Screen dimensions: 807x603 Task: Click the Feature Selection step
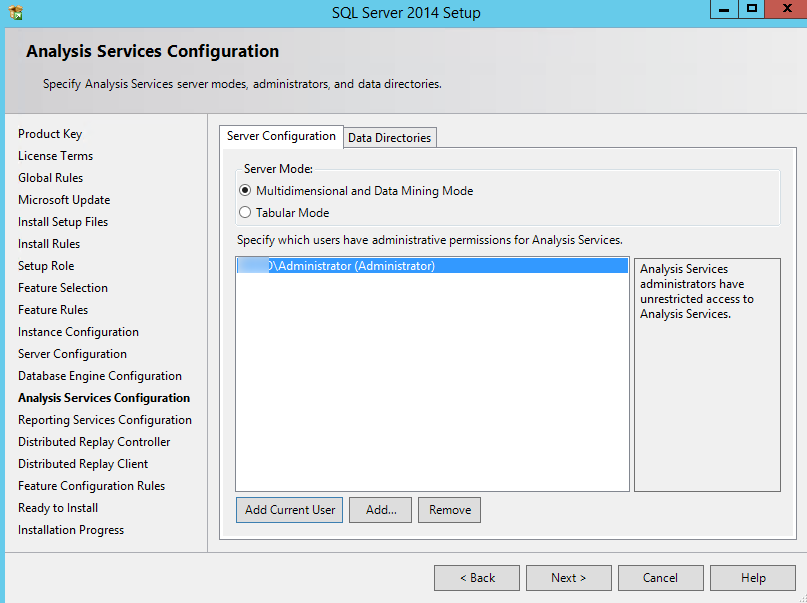63,288
